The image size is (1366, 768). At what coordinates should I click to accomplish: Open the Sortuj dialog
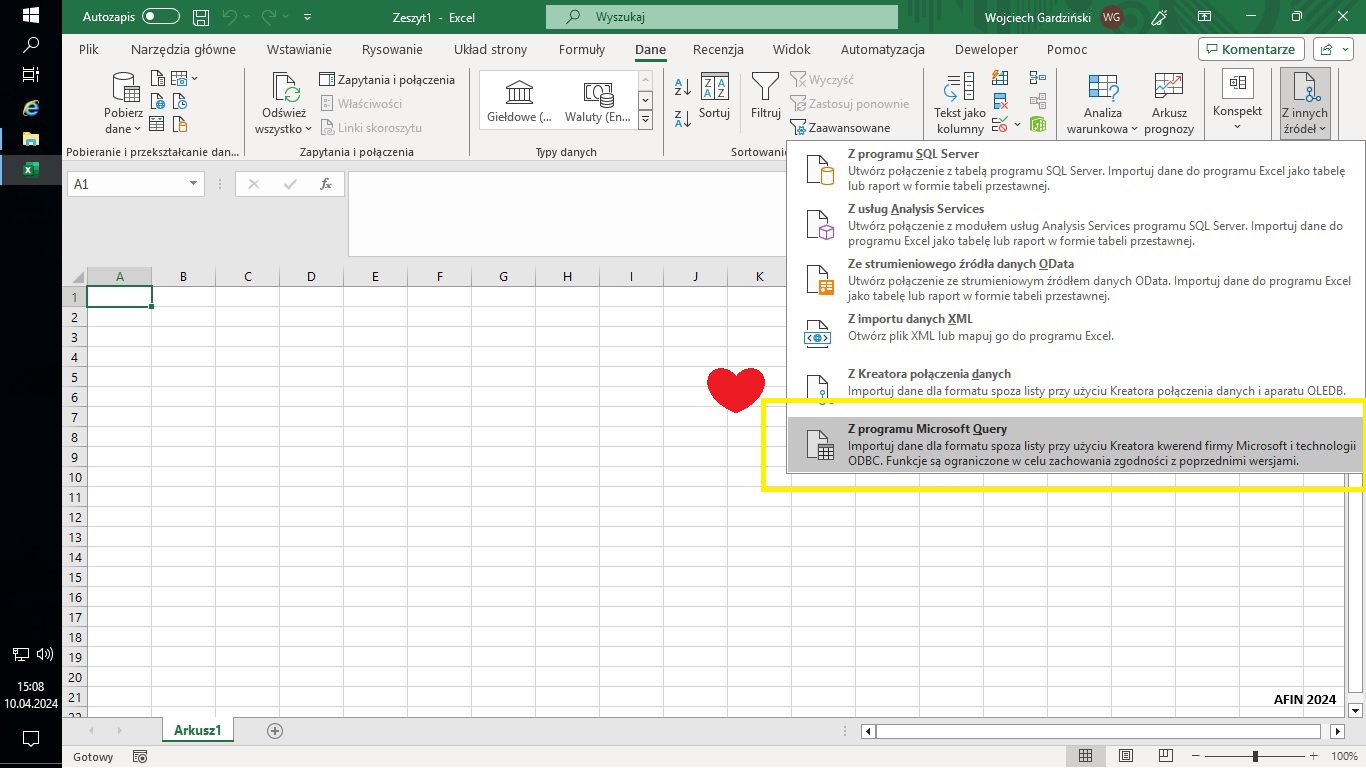pyautogui.click(x=714, y=97)
